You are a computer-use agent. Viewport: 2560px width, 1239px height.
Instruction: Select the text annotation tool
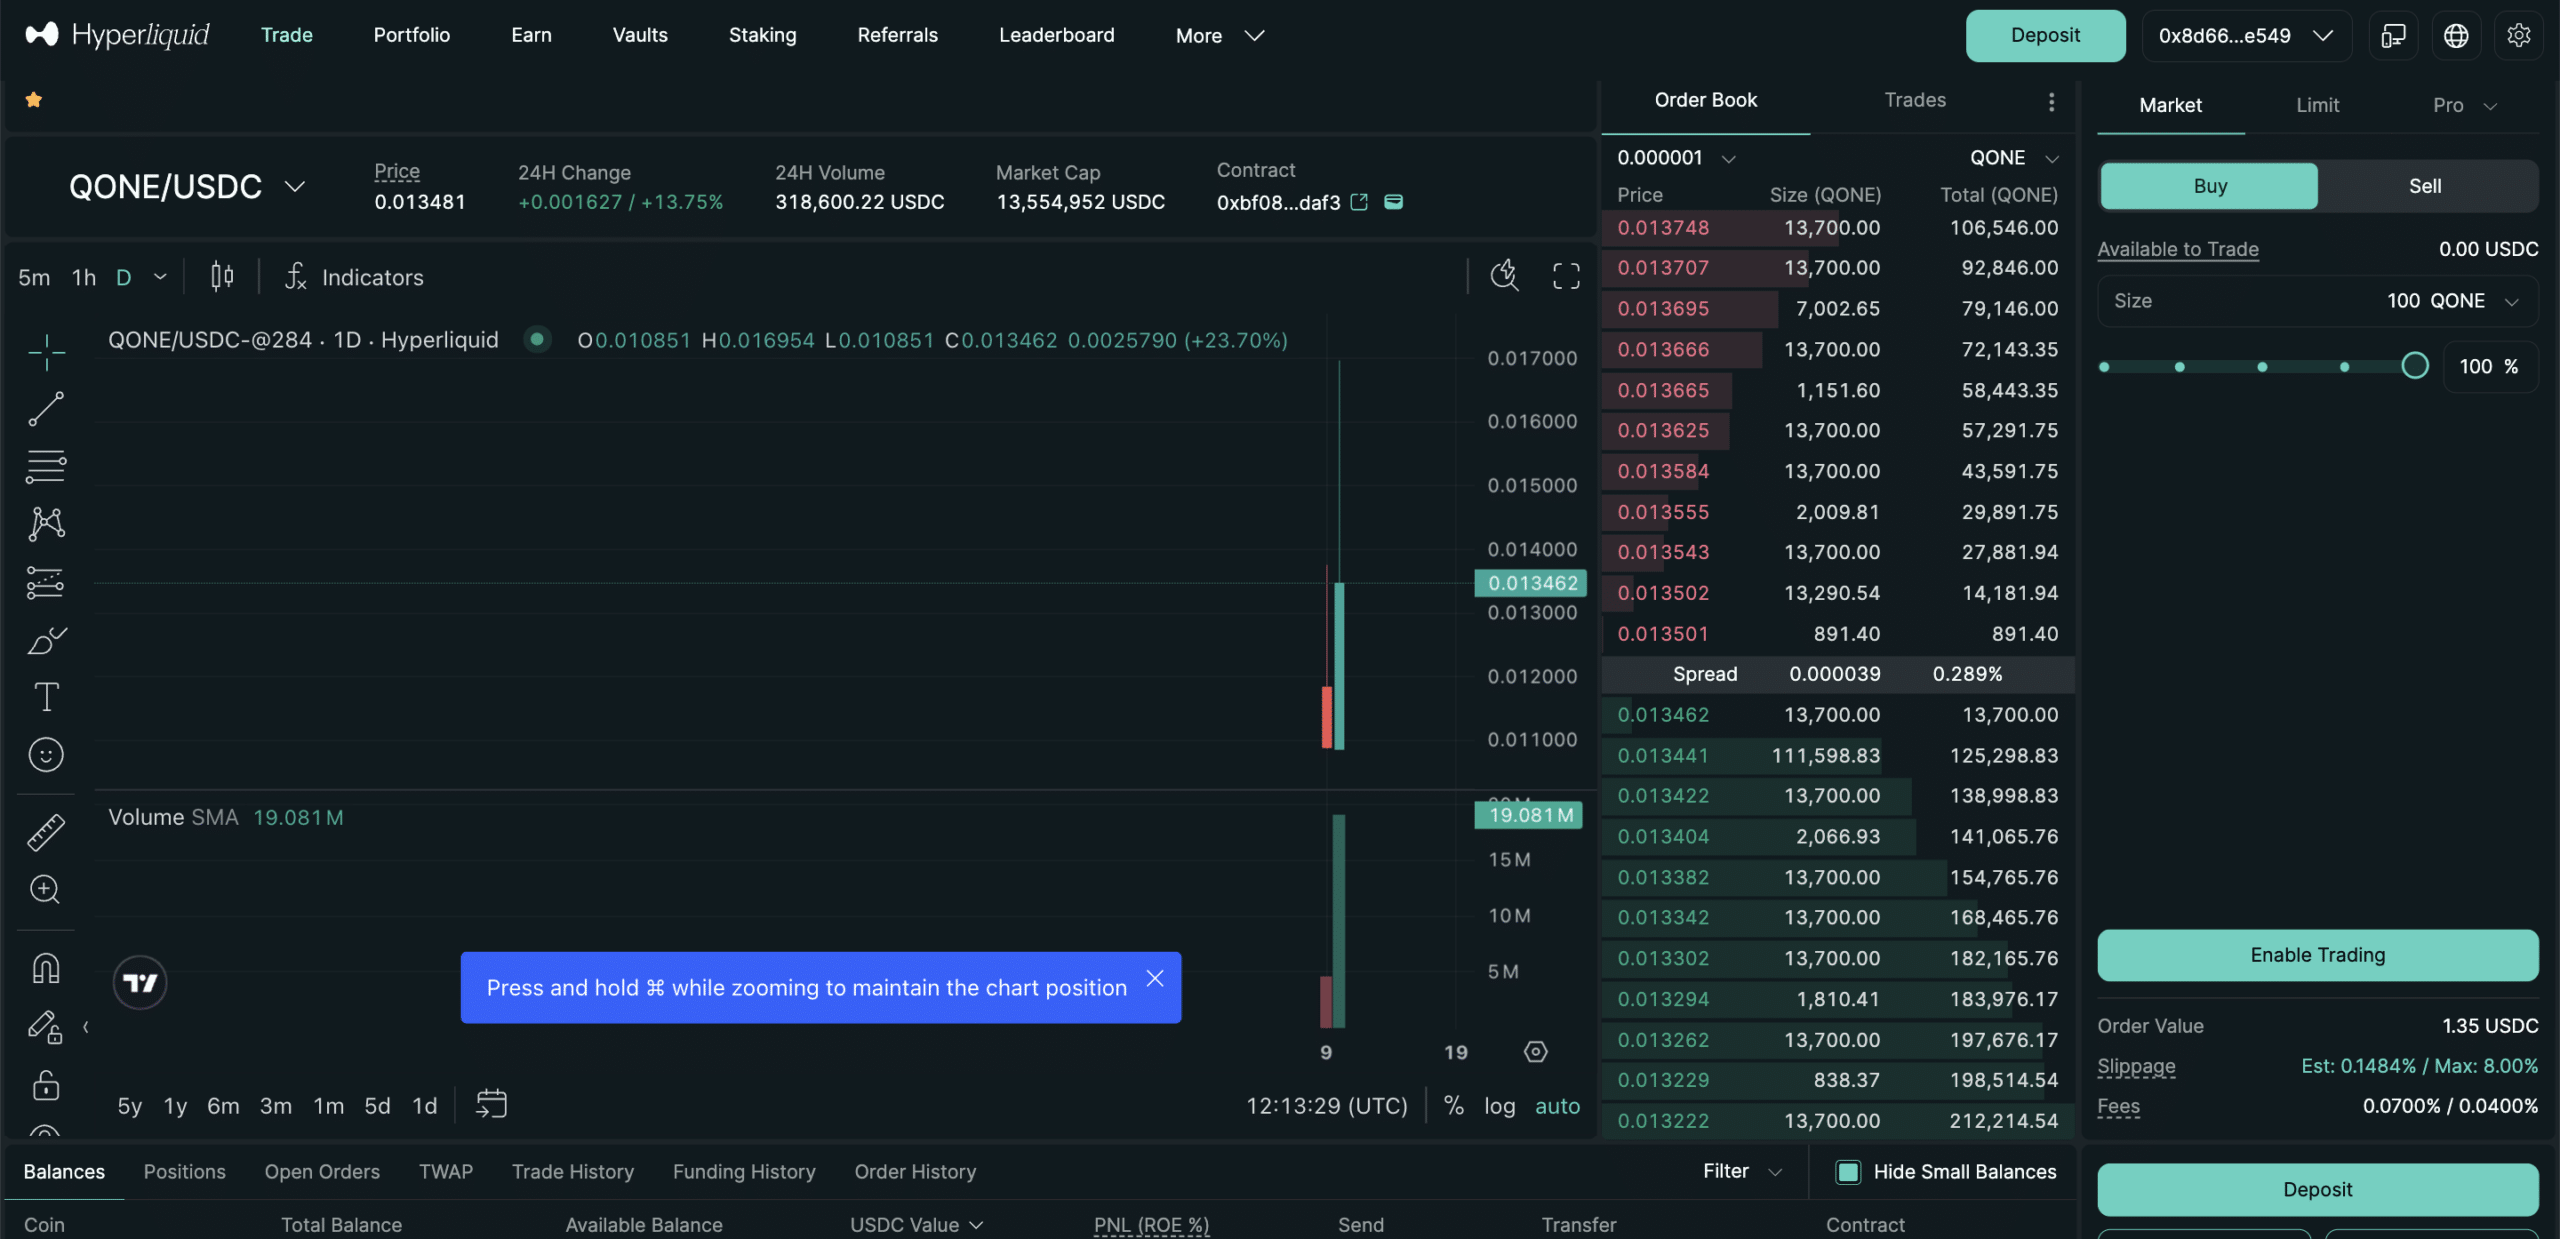[x=46, y=697]
